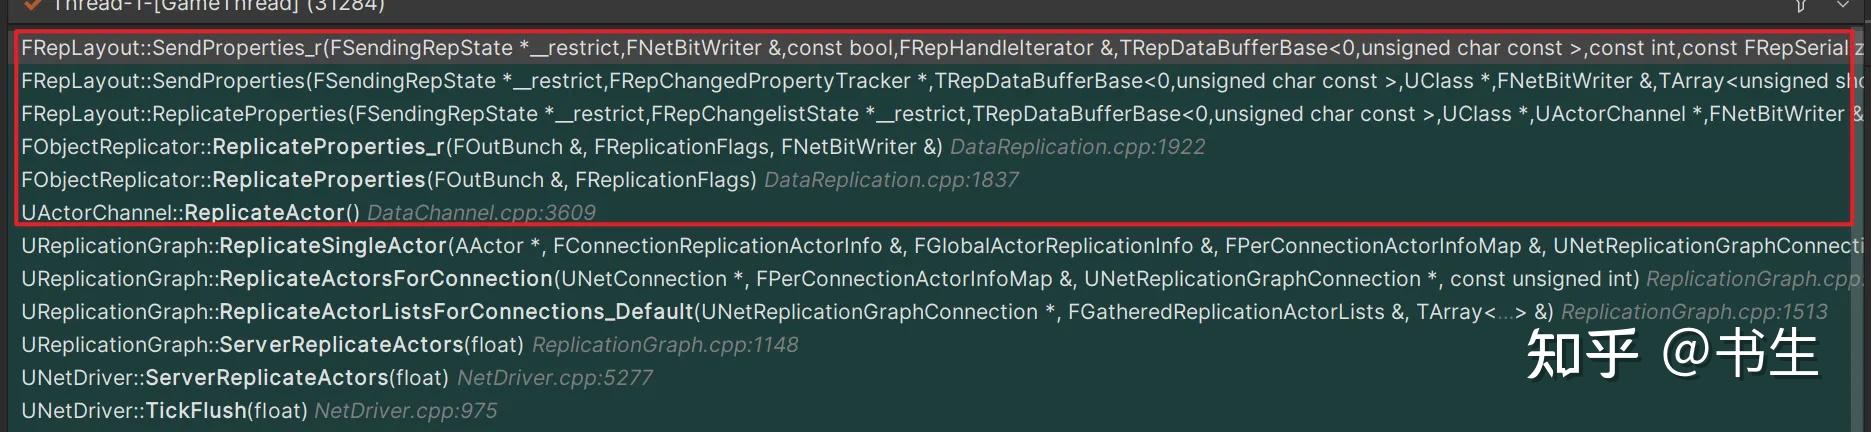Screen dimensions: 1871x432
Task: Click the DataReplication.cpp:1922 file reference
Action: pyautogui.click(x=1077, y=147)
